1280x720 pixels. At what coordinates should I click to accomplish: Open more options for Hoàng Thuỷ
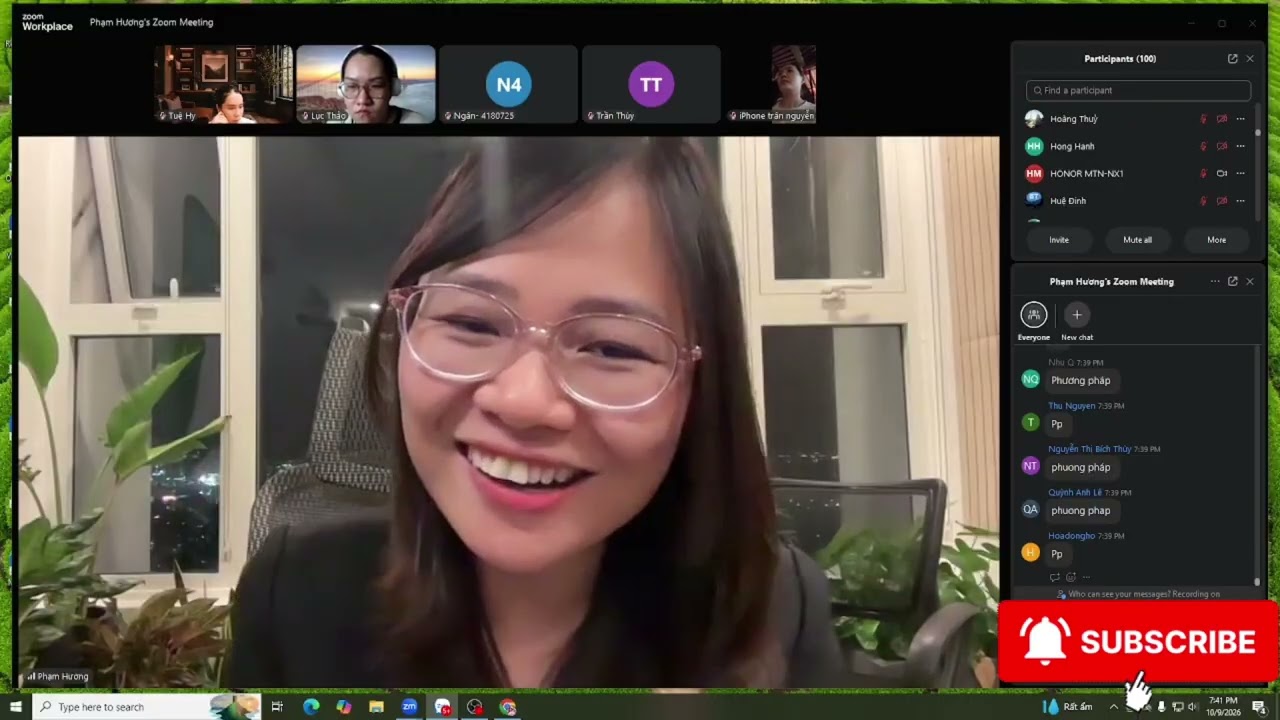point(1241,119)
